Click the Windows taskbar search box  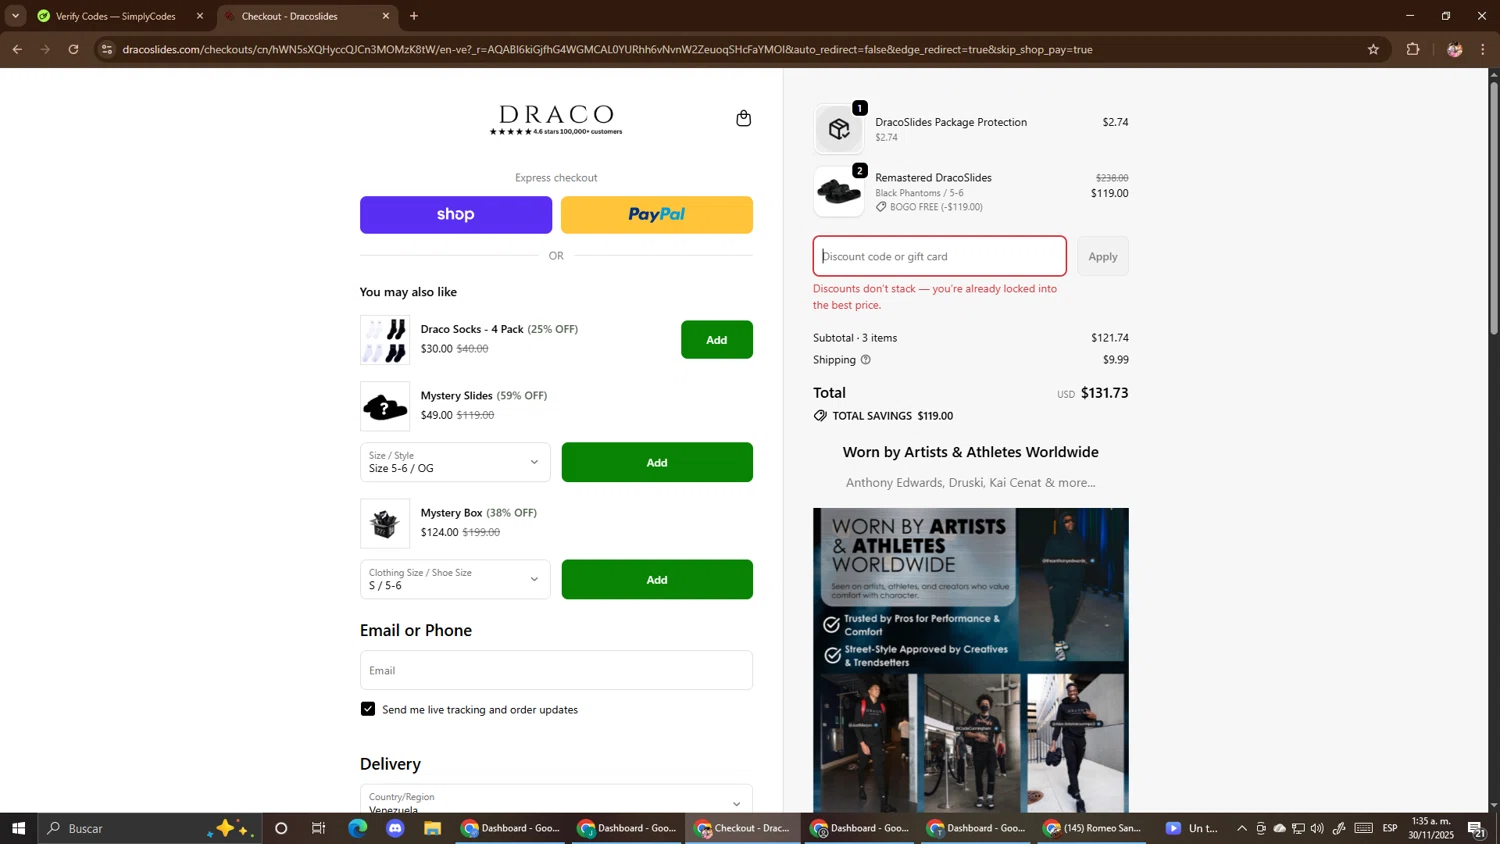(x=150, y=828)
